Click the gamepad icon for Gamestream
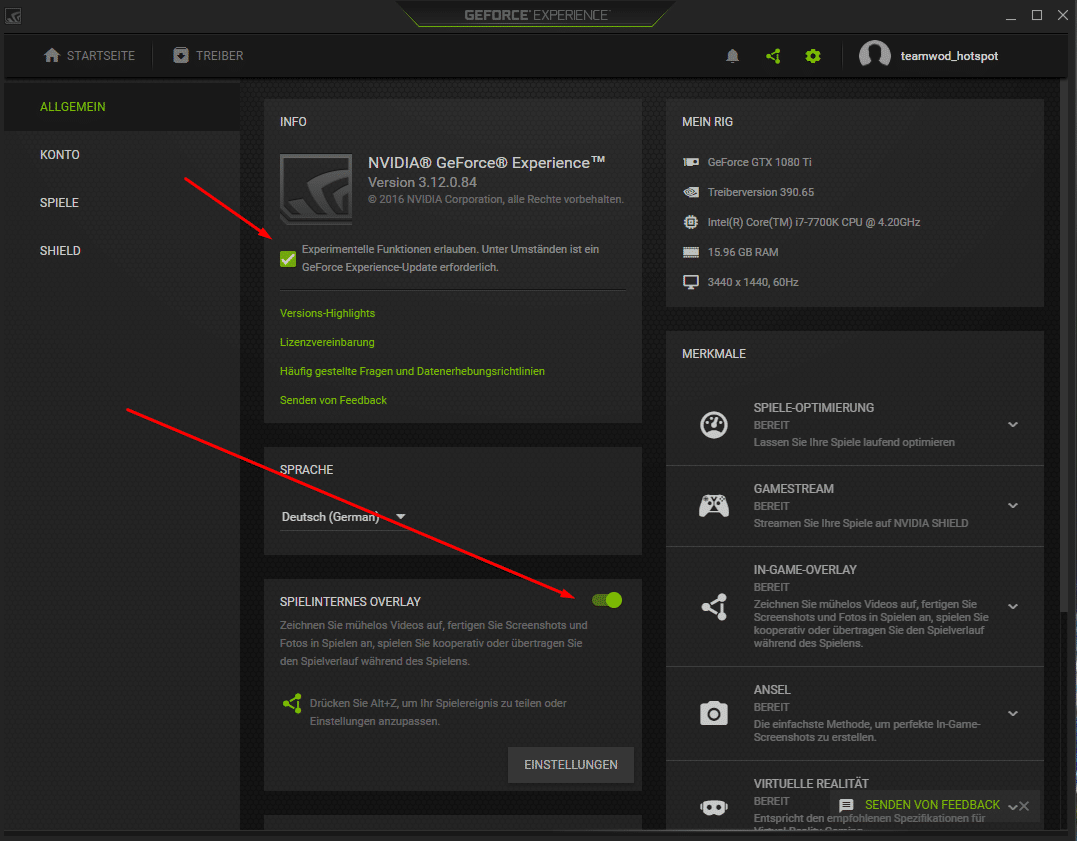The width and height of the screenshot is (1077, 841). (x=714, y=506)
